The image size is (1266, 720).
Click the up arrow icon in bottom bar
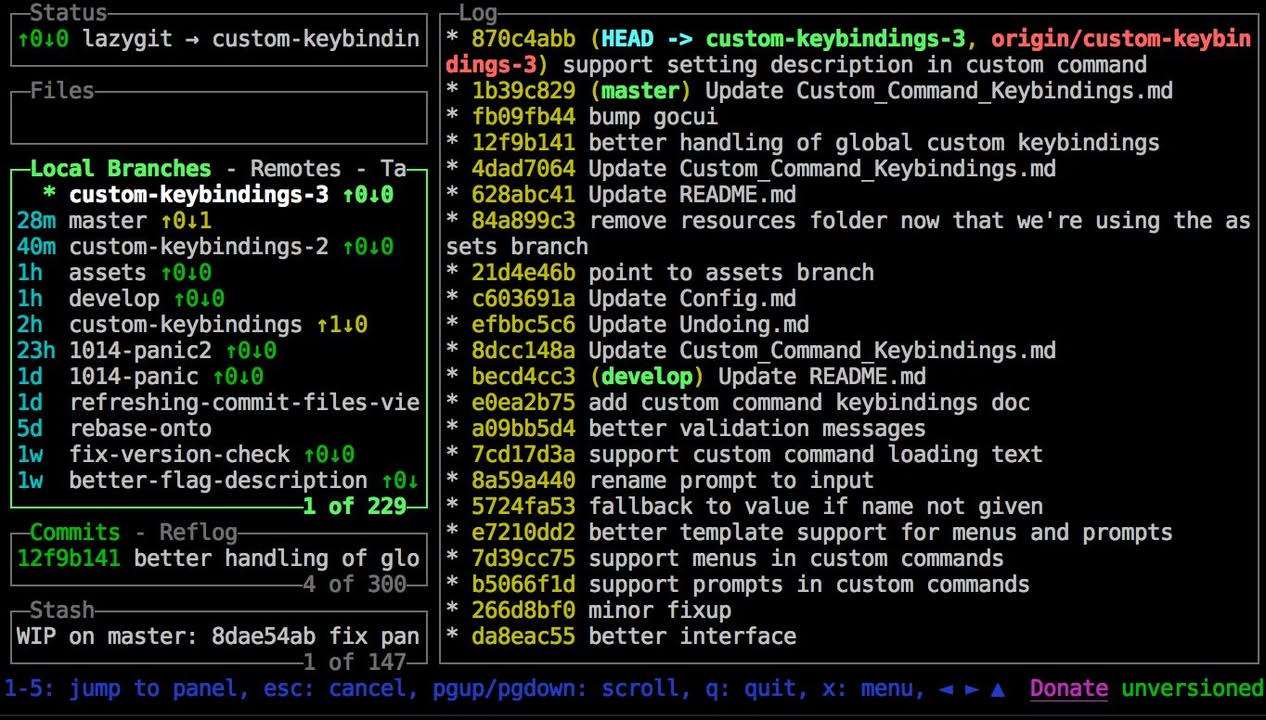point(995,688)
